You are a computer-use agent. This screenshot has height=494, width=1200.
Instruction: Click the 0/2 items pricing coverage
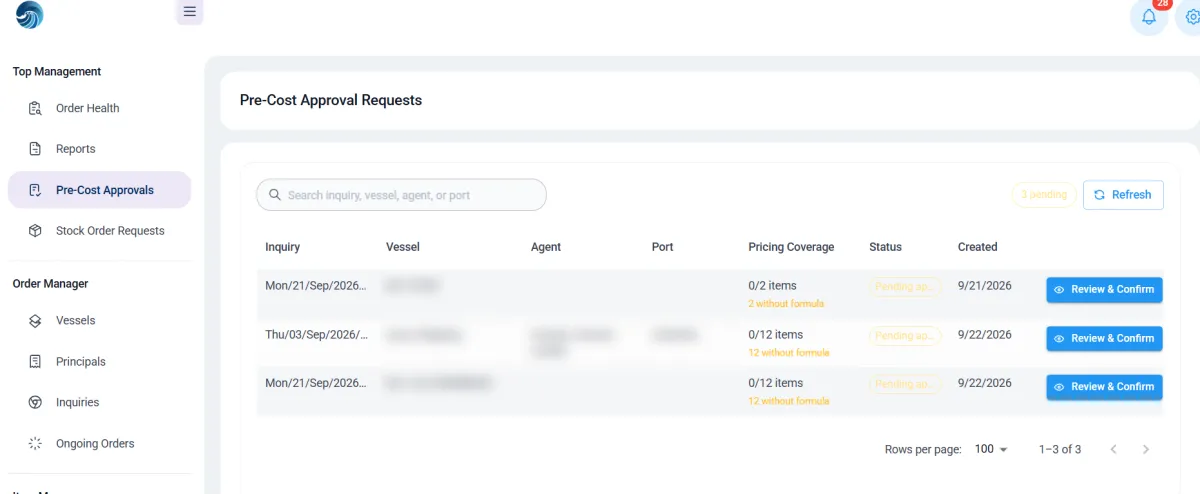point(772,286)
